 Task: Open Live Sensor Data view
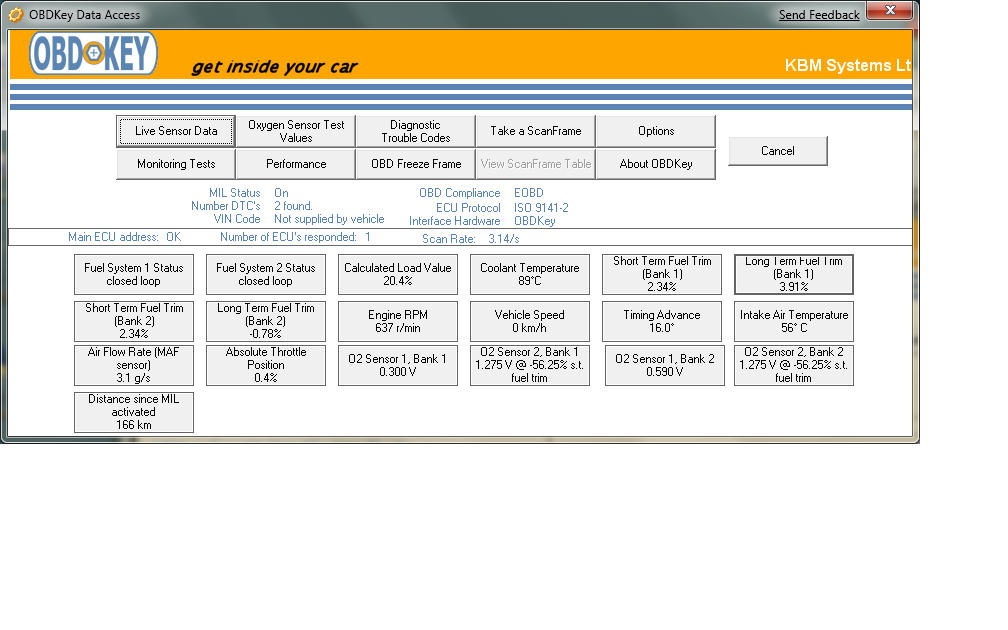(x=176, y=131)
